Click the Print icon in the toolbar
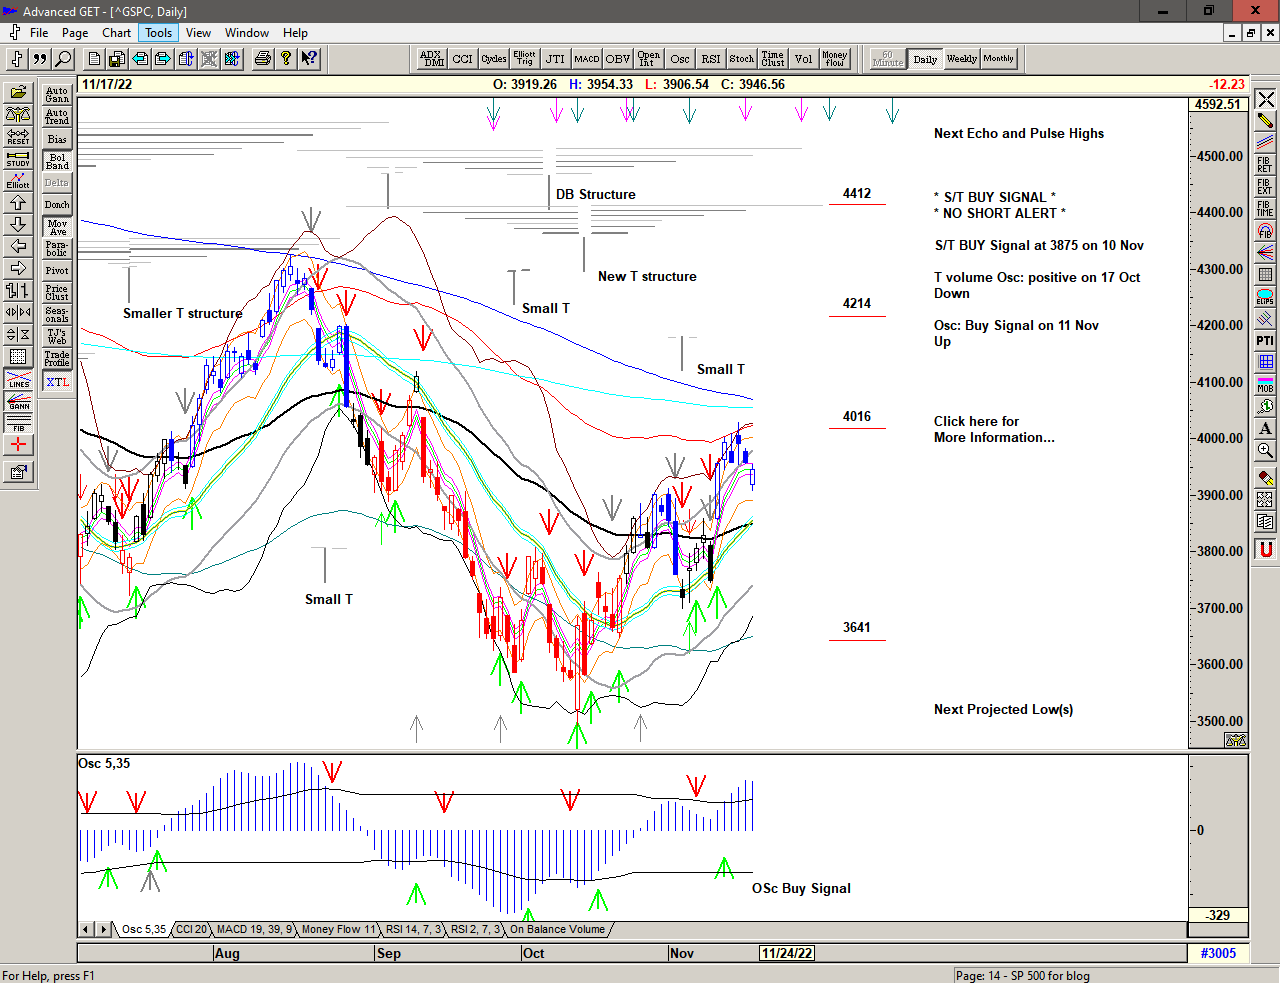 click(x=262, y=59)
